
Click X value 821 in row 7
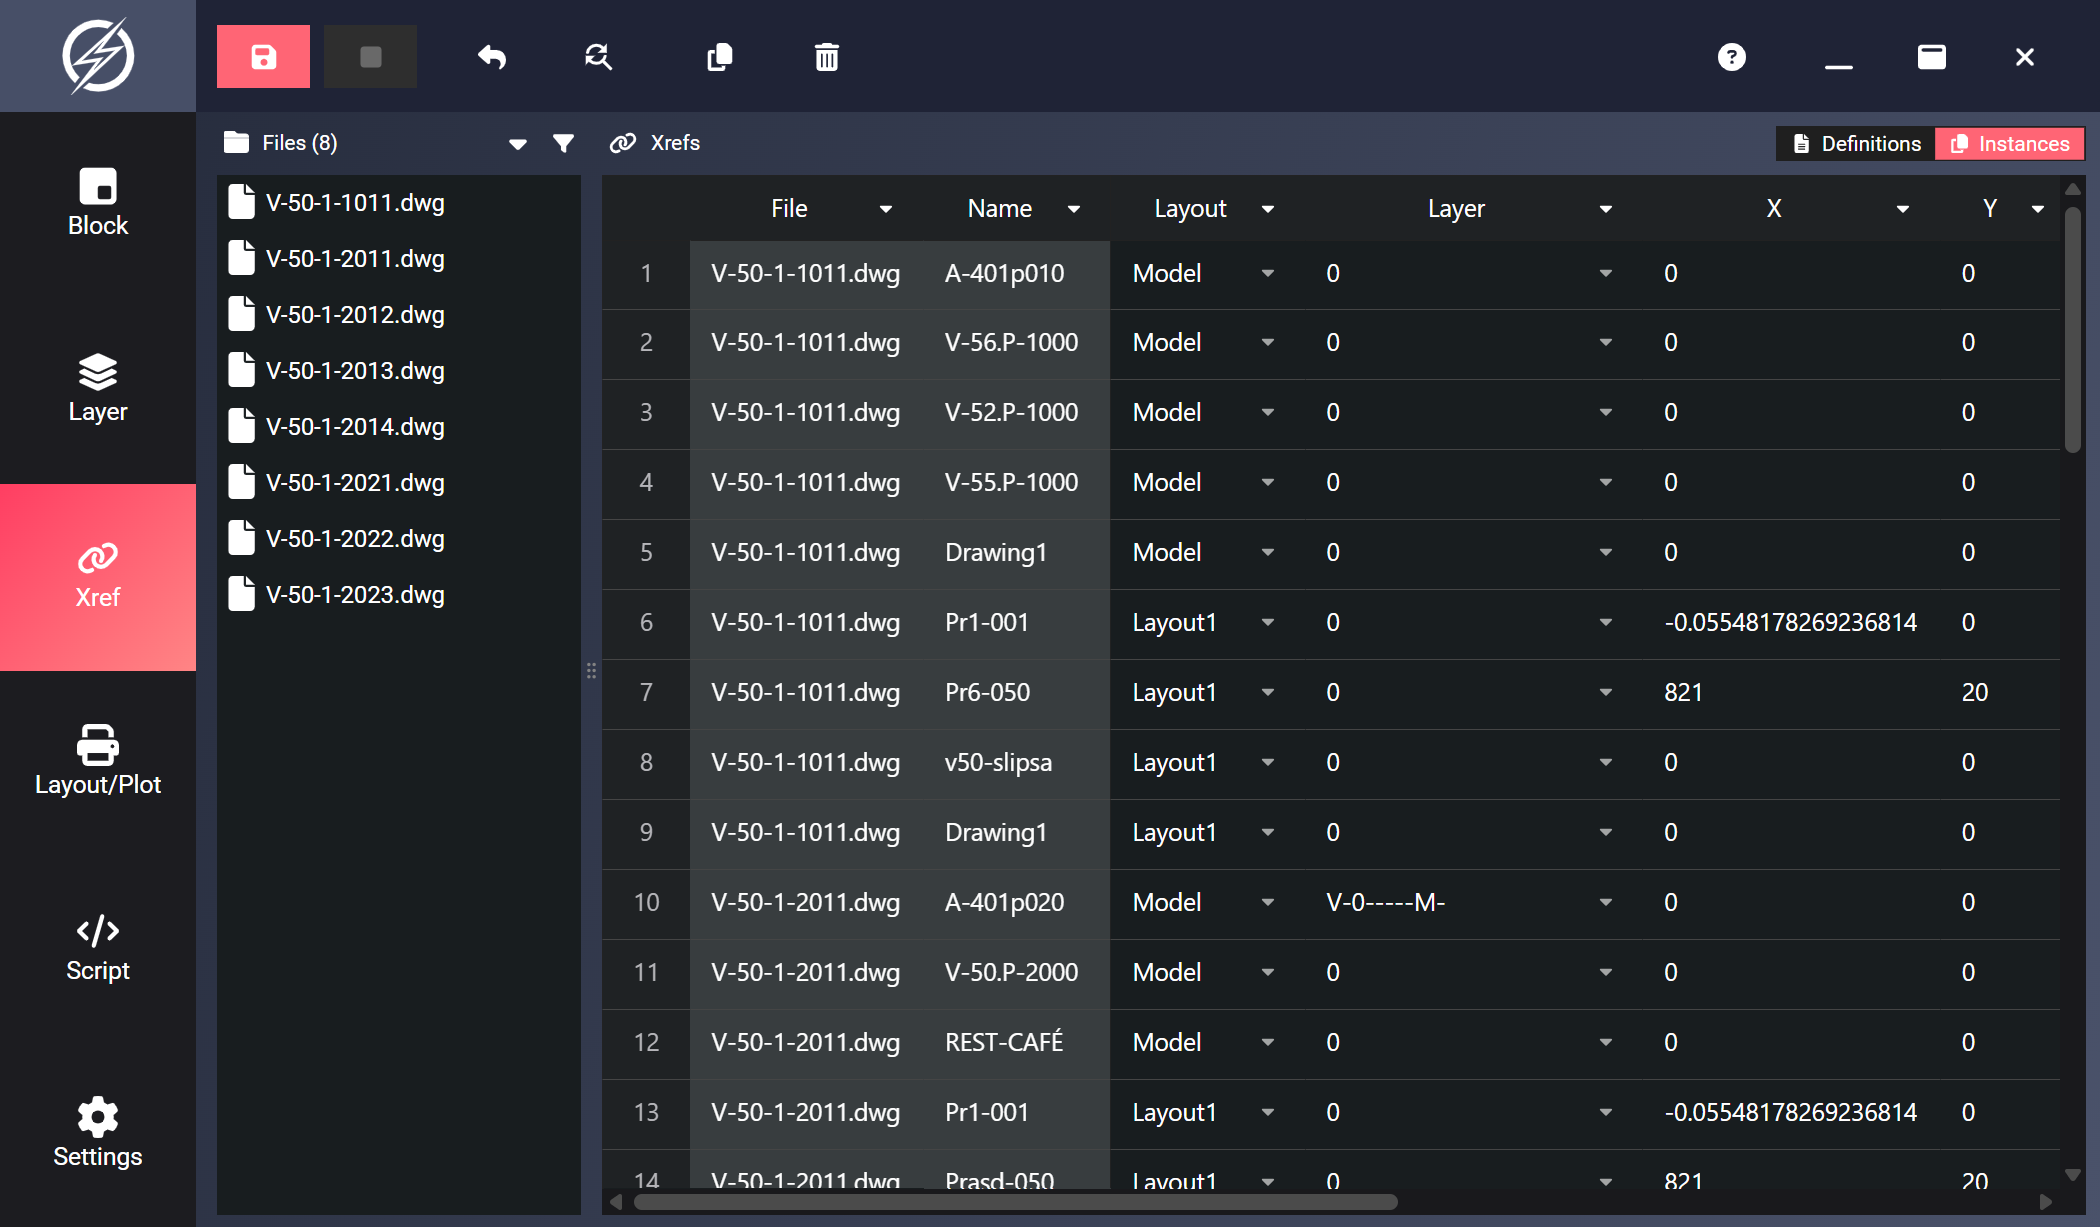(x=1683, y=692)
